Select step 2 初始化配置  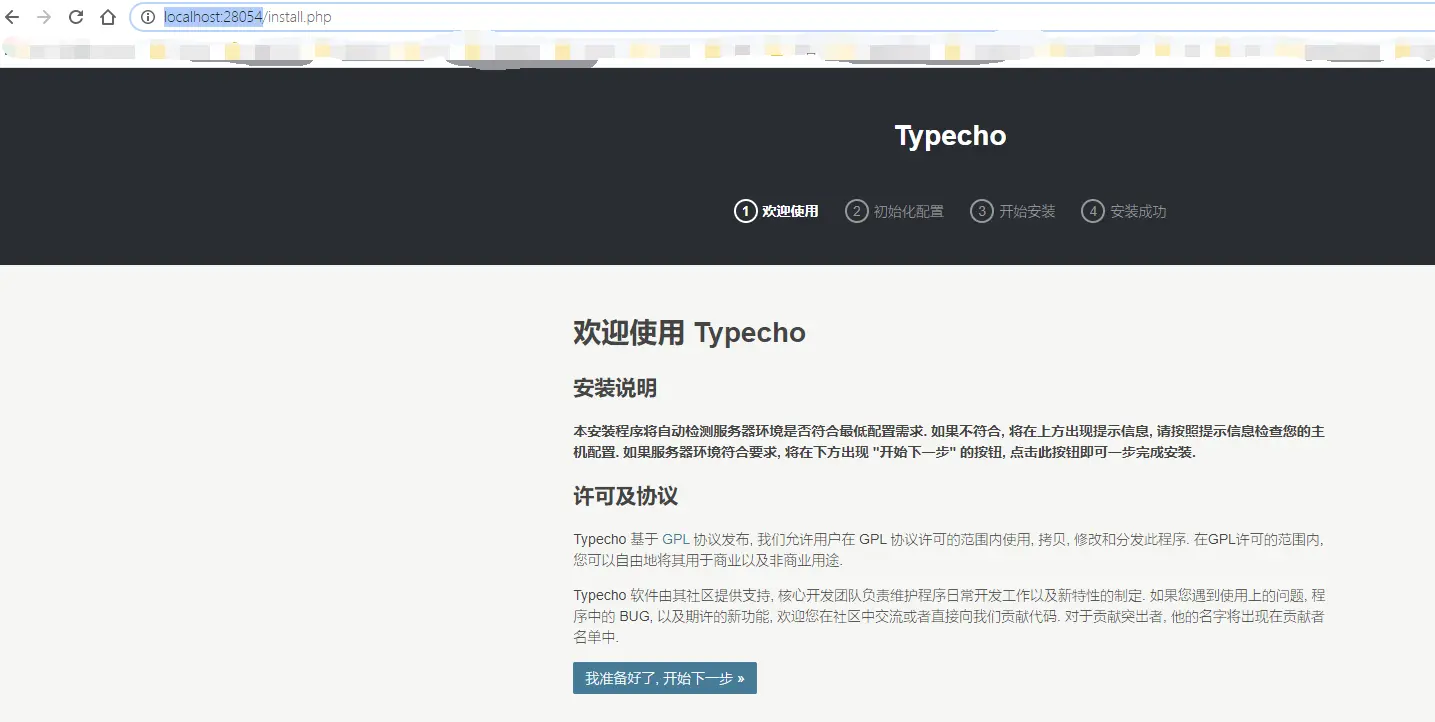pyautogui.click(x=894, y=211)
